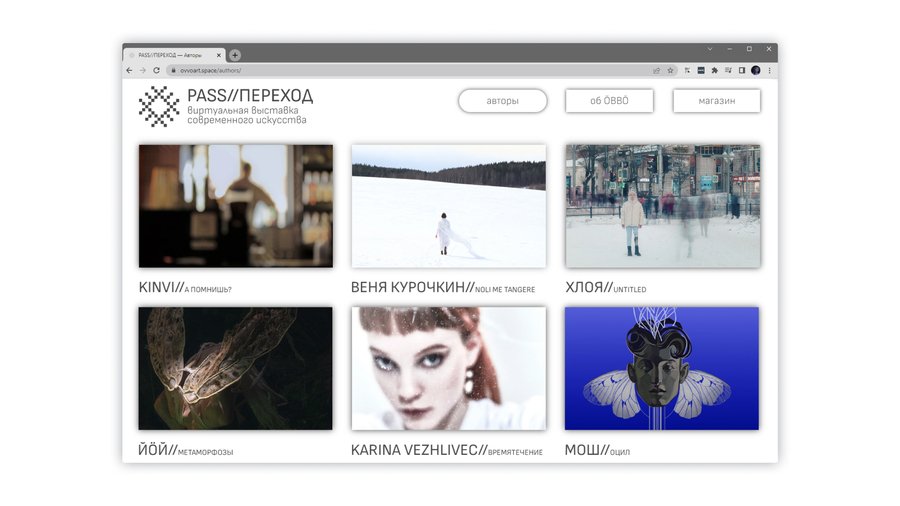900x506 pixels.
Task: Open the user profile avatar
Action: (755, 71)
